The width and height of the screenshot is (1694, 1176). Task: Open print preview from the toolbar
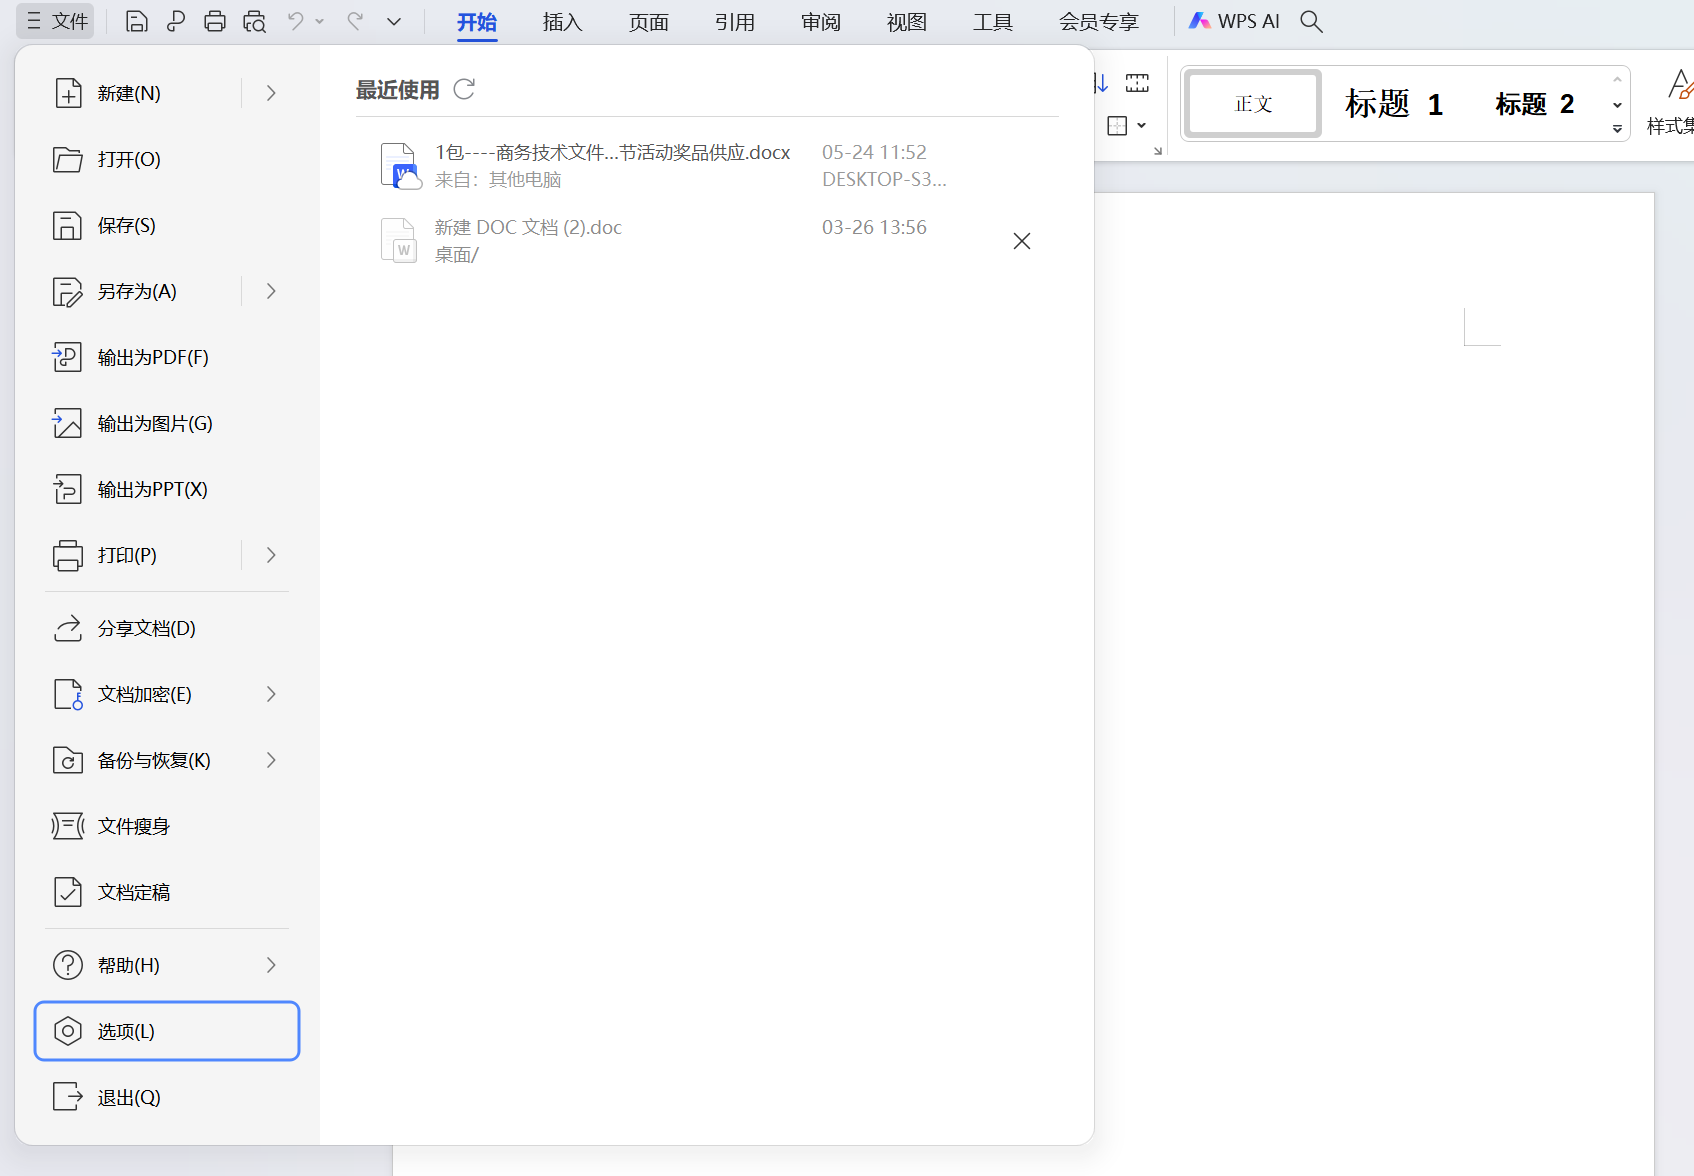(x=255, y=21)
